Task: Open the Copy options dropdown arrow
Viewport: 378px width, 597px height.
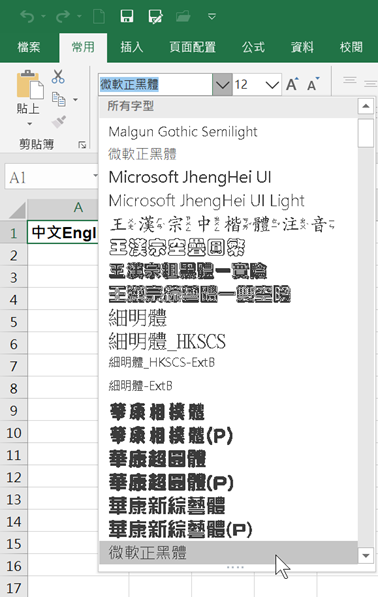Action: pyautogui.click(x=75, y=100)
